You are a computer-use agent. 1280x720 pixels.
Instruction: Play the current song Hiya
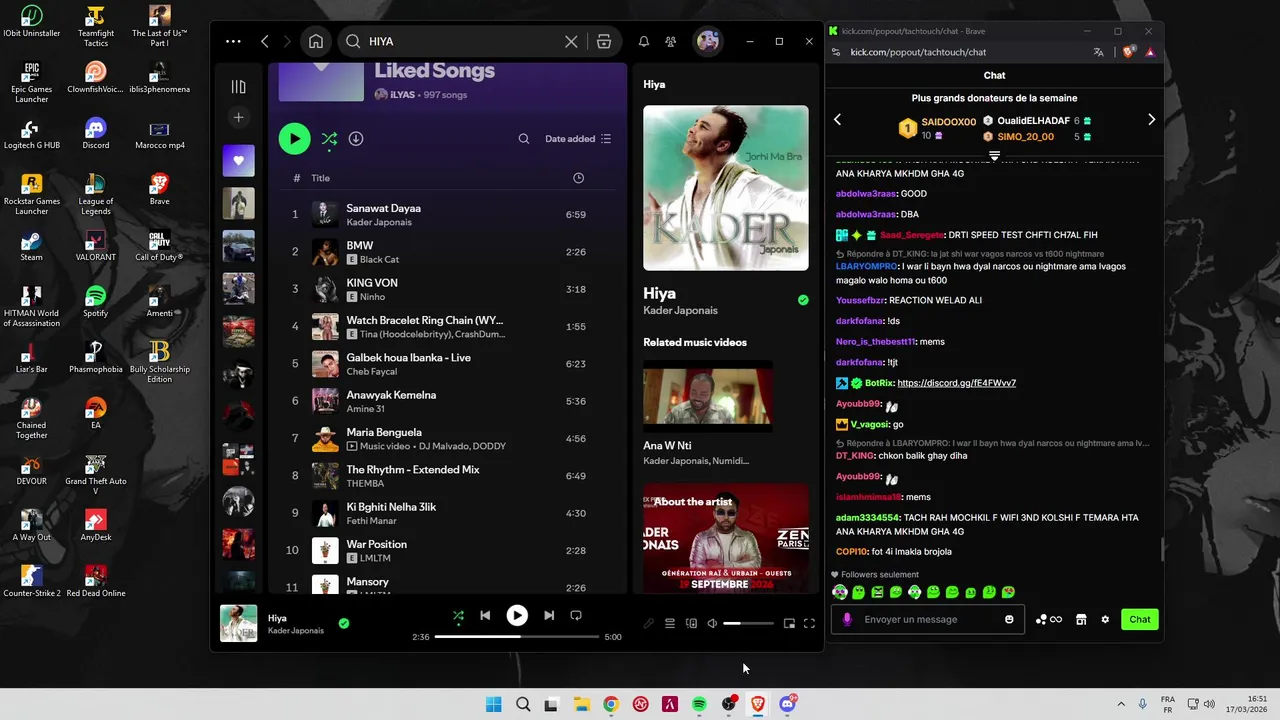click(517, 616)
